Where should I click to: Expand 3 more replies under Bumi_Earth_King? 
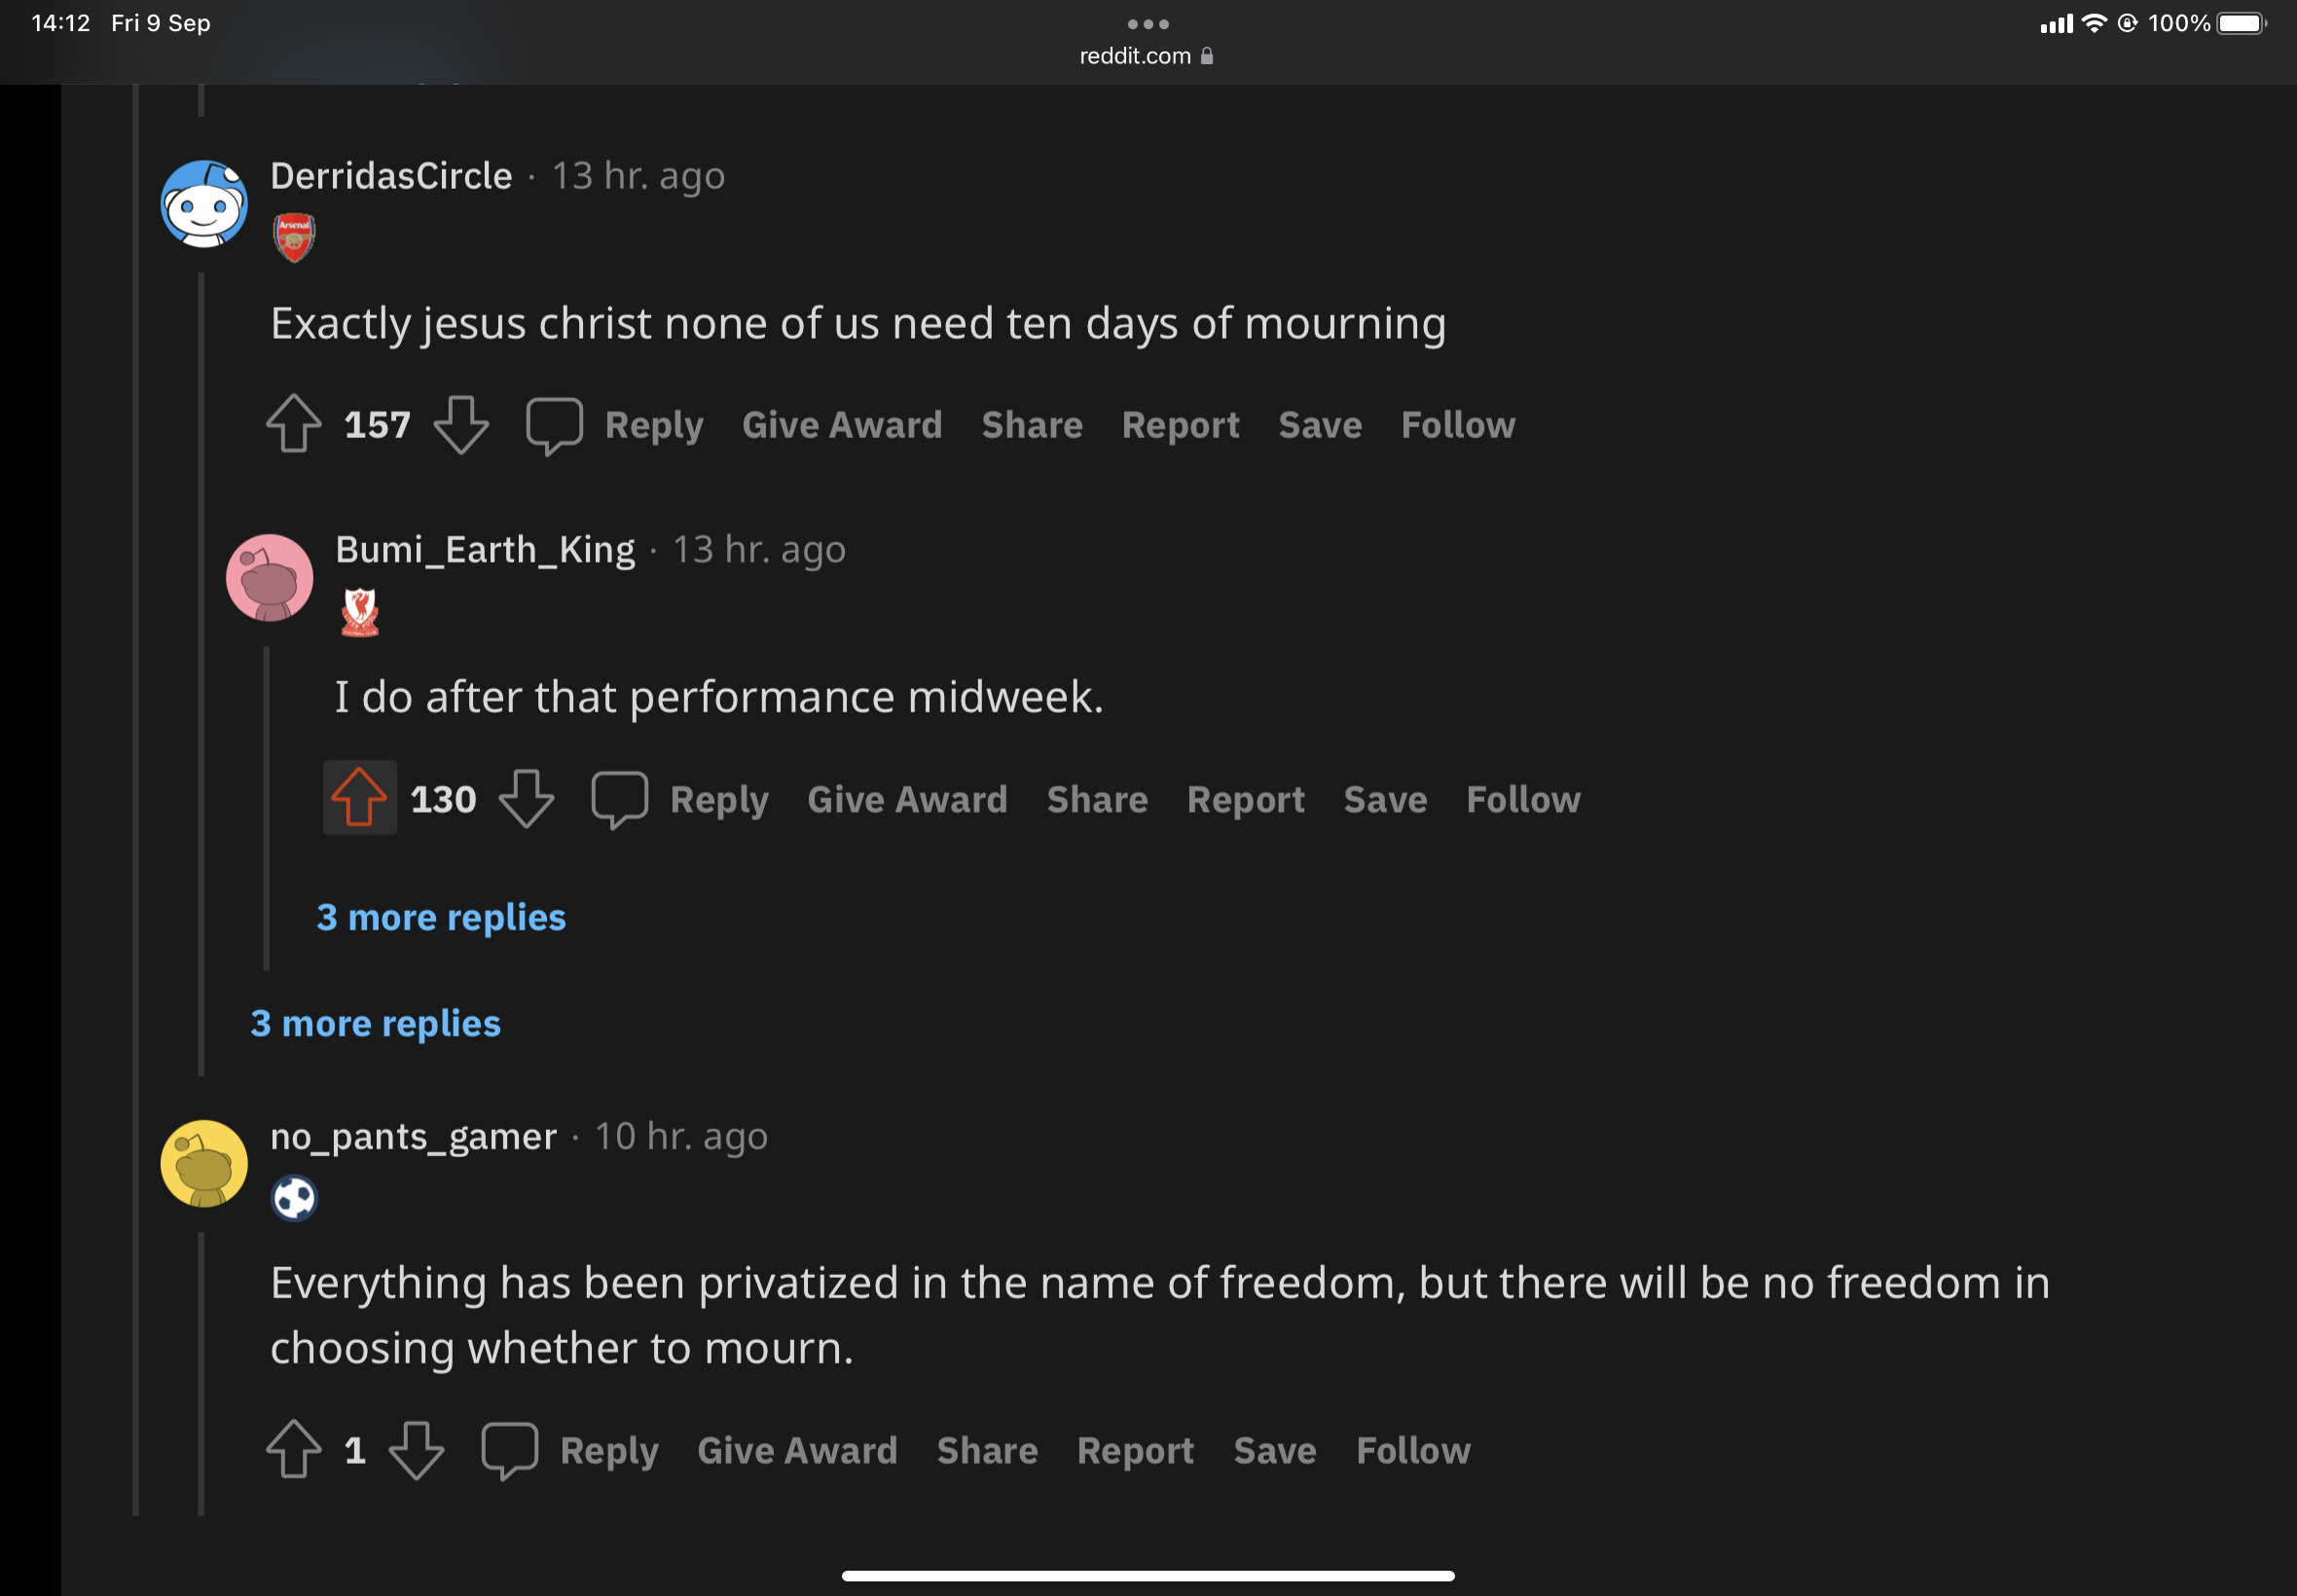click(x=441, y=917)
